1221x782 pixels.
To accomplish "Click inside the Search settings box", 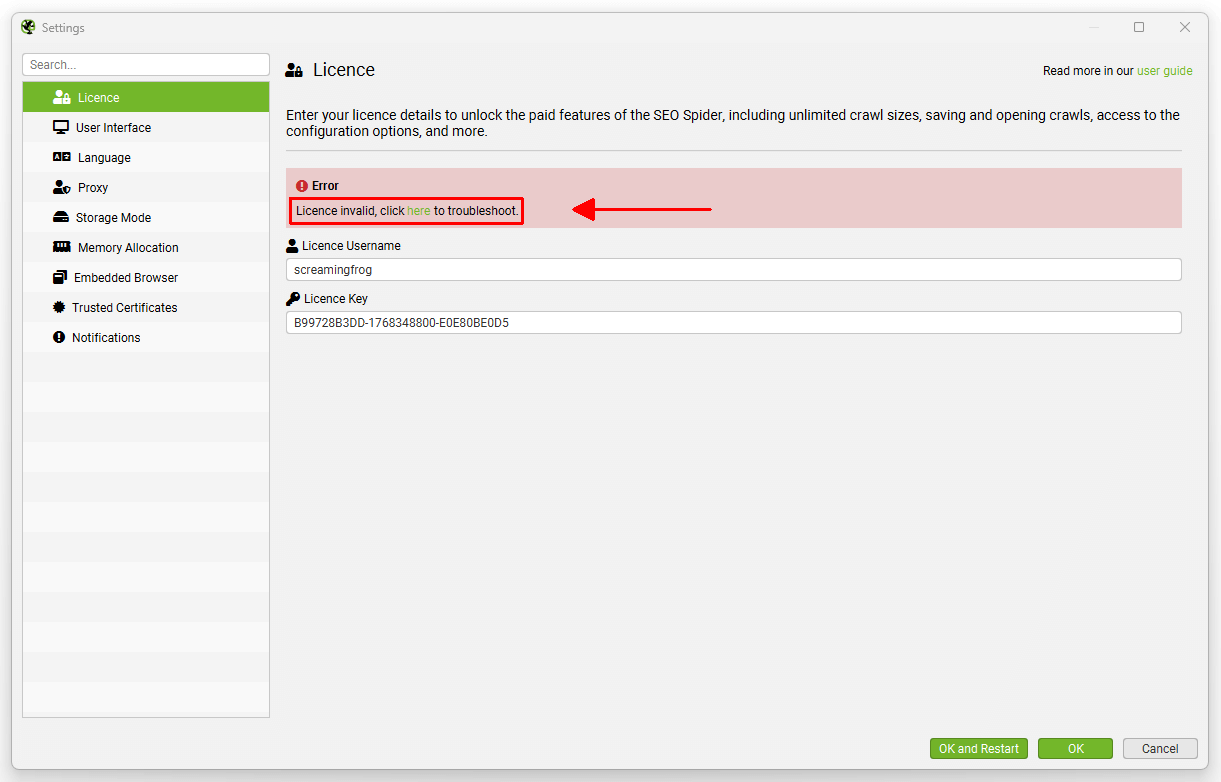I will 145,64.
